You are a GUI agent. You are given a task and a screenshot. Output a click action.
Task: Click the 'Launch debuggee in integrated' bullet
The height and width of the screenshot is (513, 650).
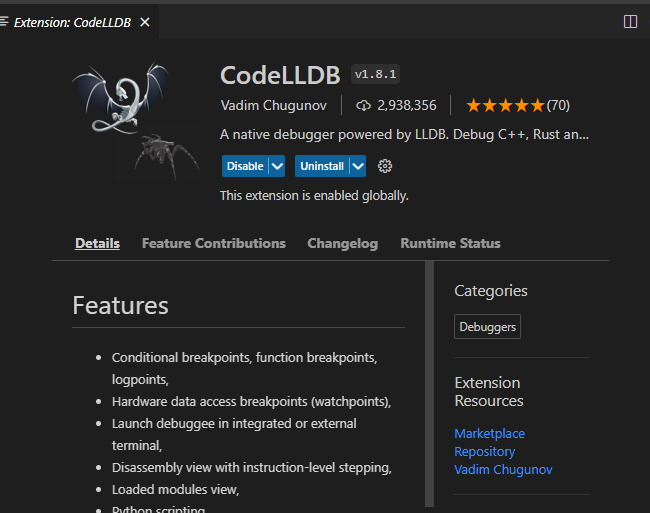pos(234,434)
